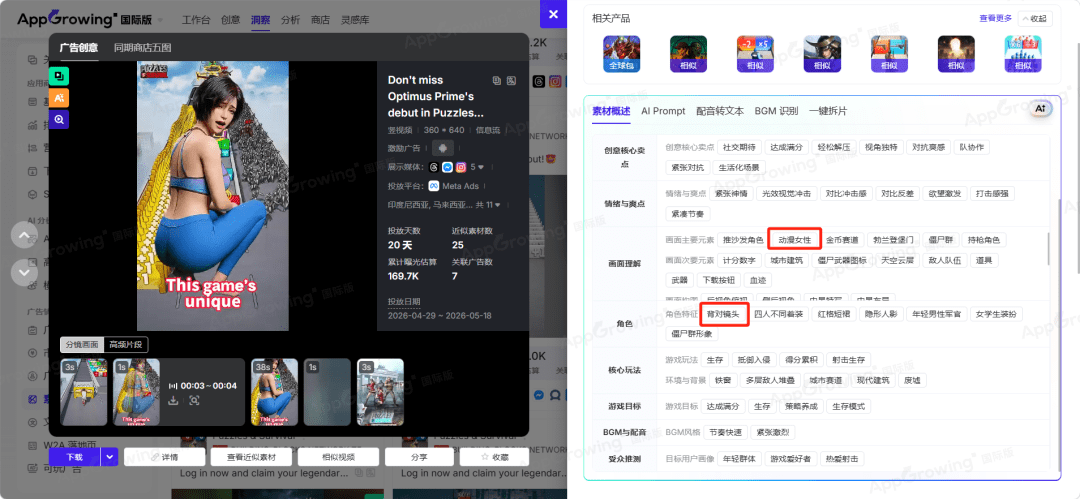The width and height of the screenshot is (1080, 499).
Task: Click the 背对镜头 tag
Action: (723, 314)
